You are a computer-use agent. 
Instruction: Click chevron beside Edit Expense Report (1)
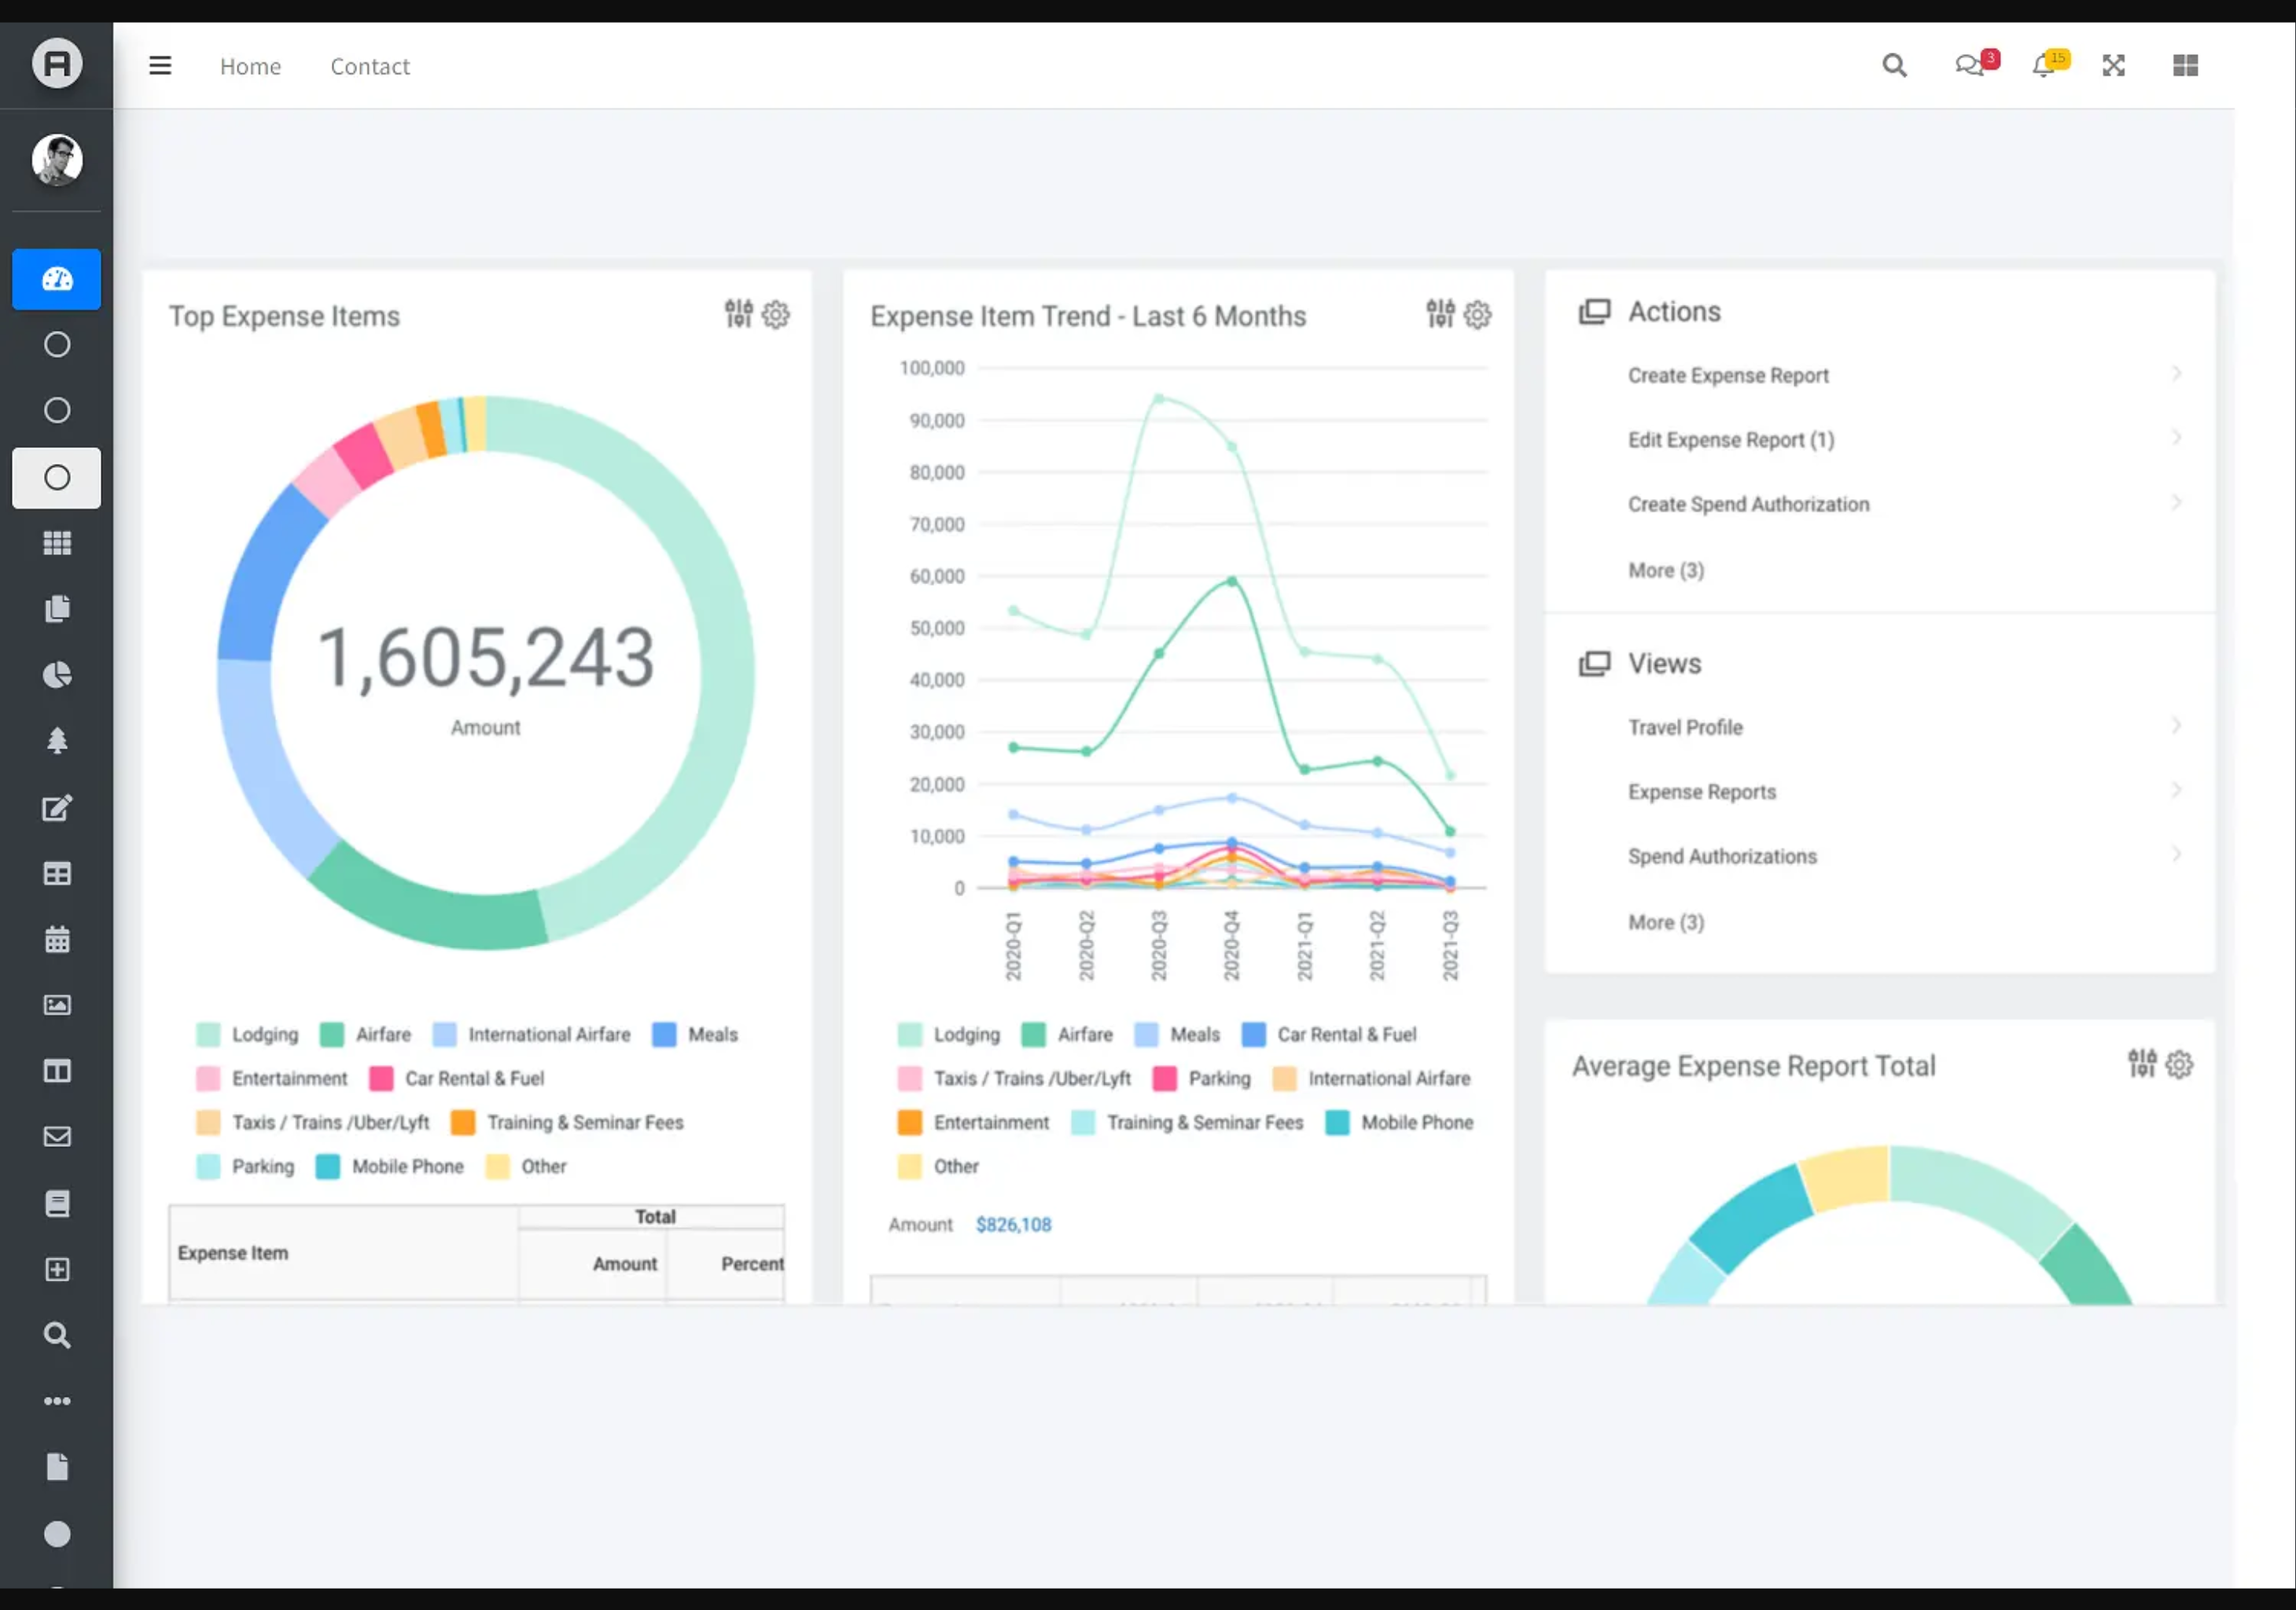click(2177, 438)
